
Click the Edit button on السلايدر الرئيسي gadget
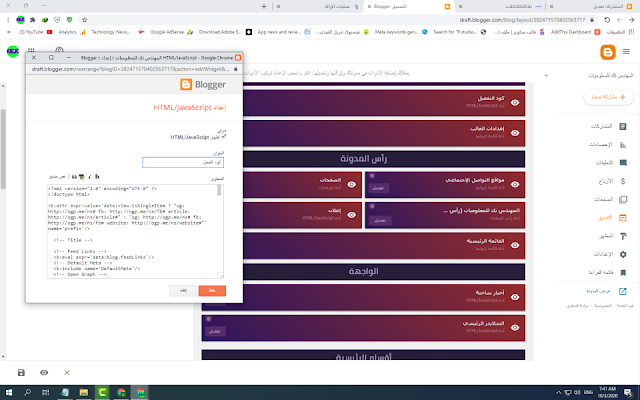point(215,331)
